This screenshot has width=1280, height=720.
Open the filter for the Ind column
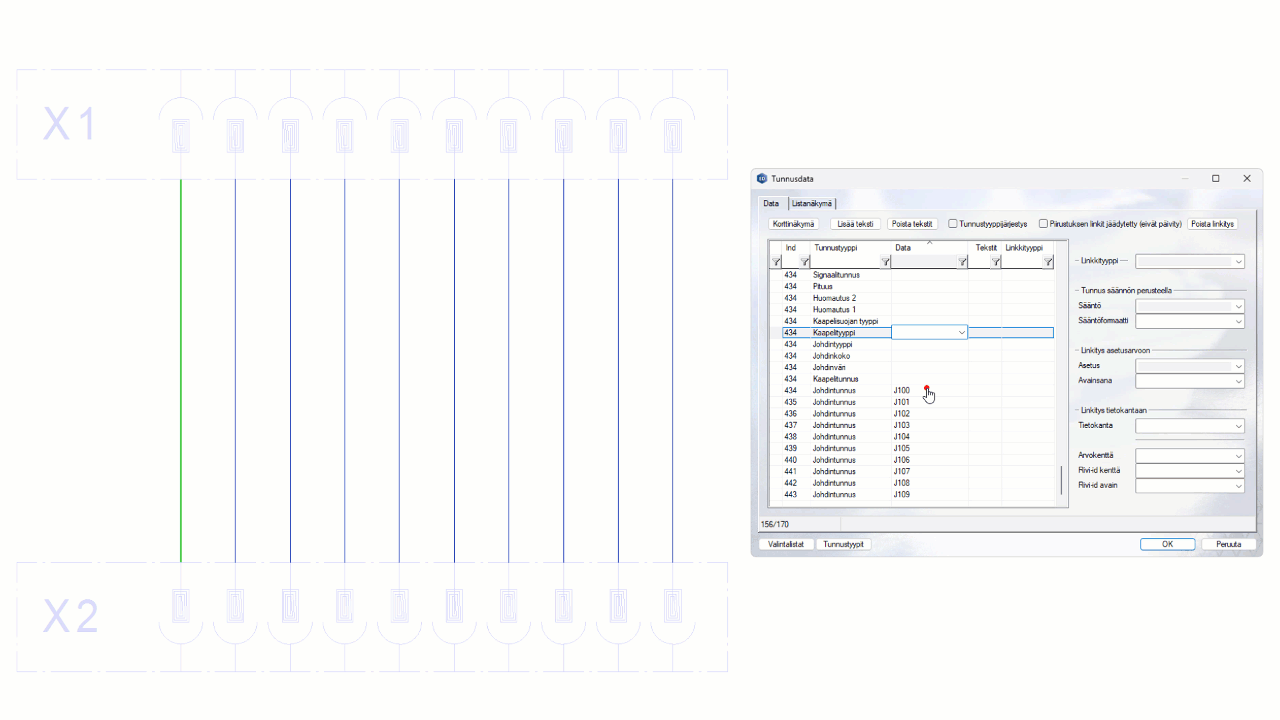804,262
